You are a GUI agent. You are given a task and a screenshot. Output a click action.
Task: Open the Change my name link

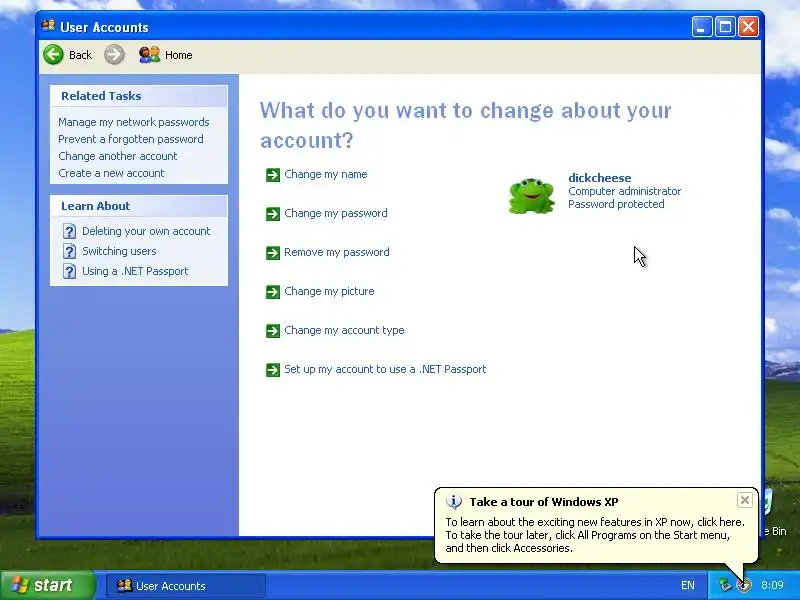(326, 174)
